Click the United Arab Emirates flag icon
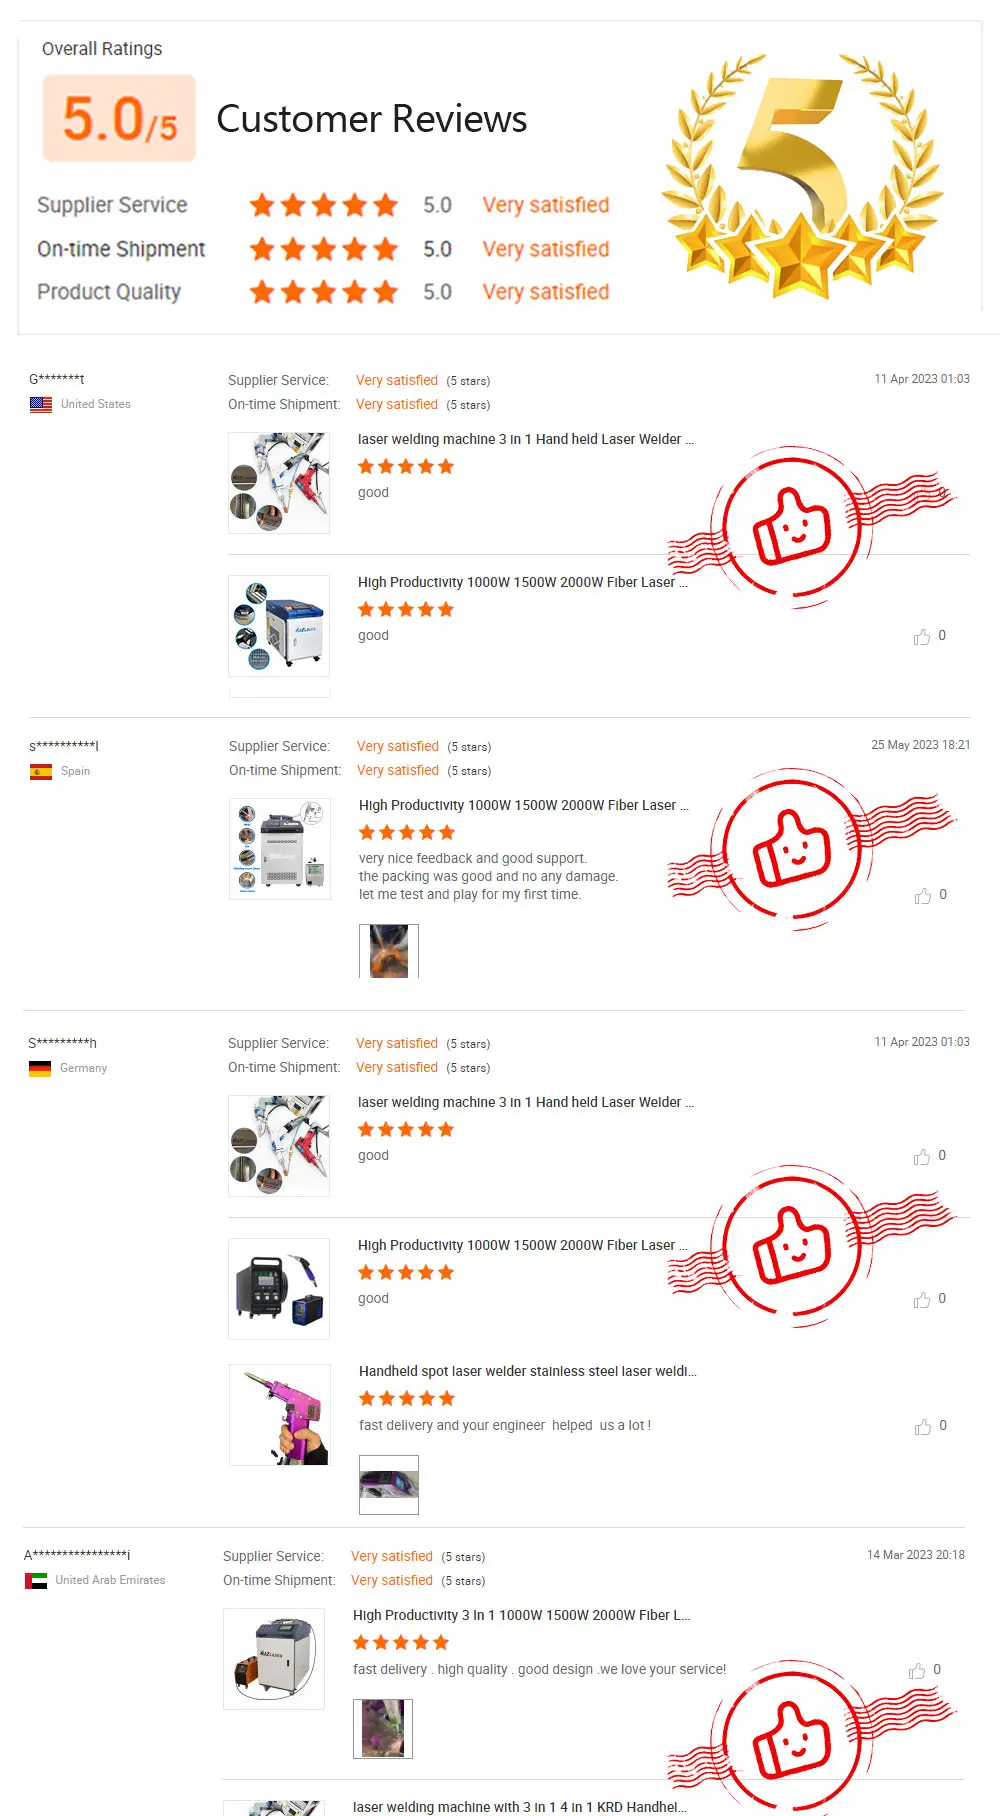Viewport: 1000px width, 1816px height. [36, 1581]
